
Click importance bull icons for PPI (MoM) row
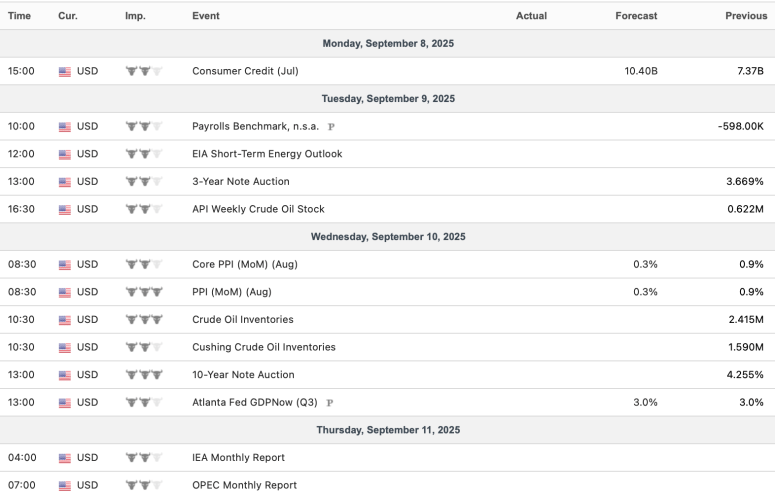click(x=144, y=292)
